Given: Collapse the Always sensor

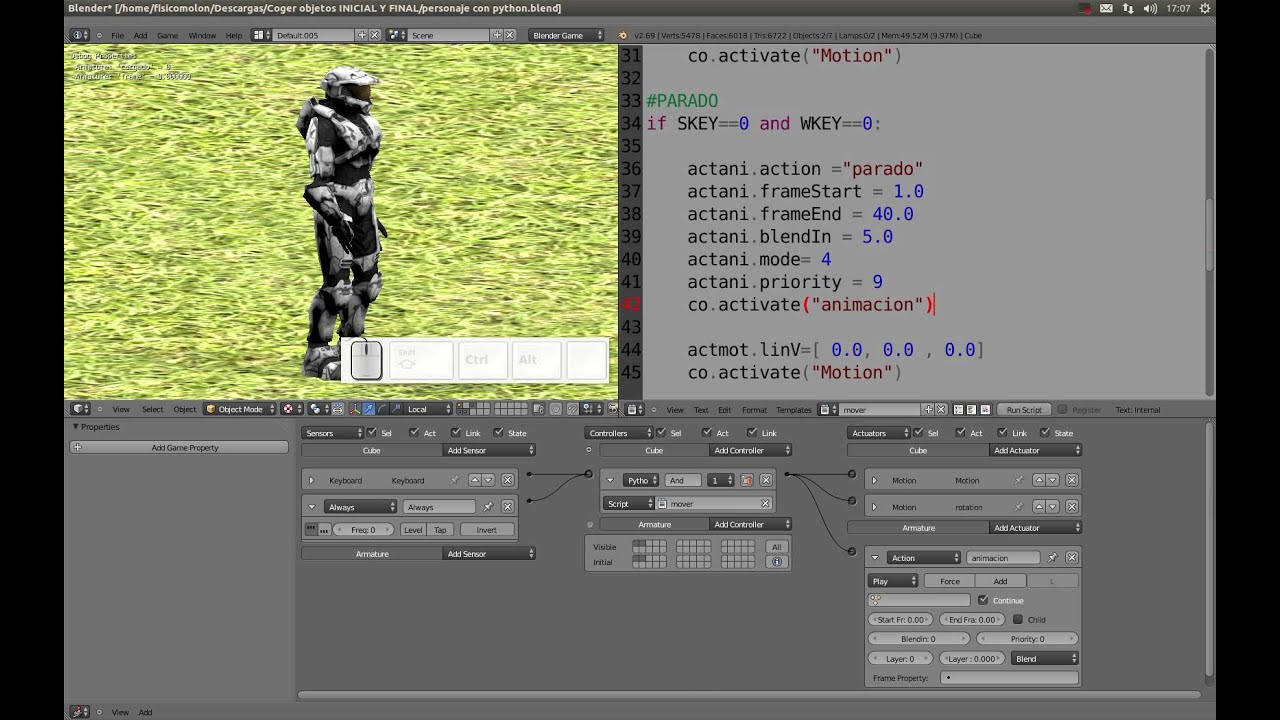Looking at the screenshot, I should (311, 507).
